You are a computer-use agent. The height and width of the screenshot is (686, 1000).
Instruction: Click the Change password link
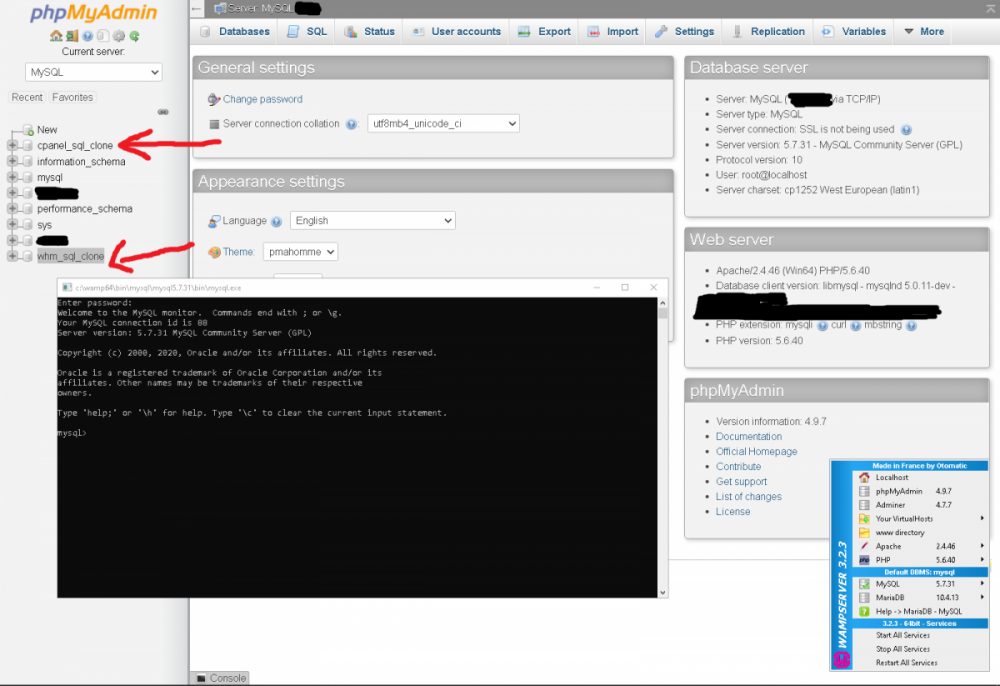[262, 99]
